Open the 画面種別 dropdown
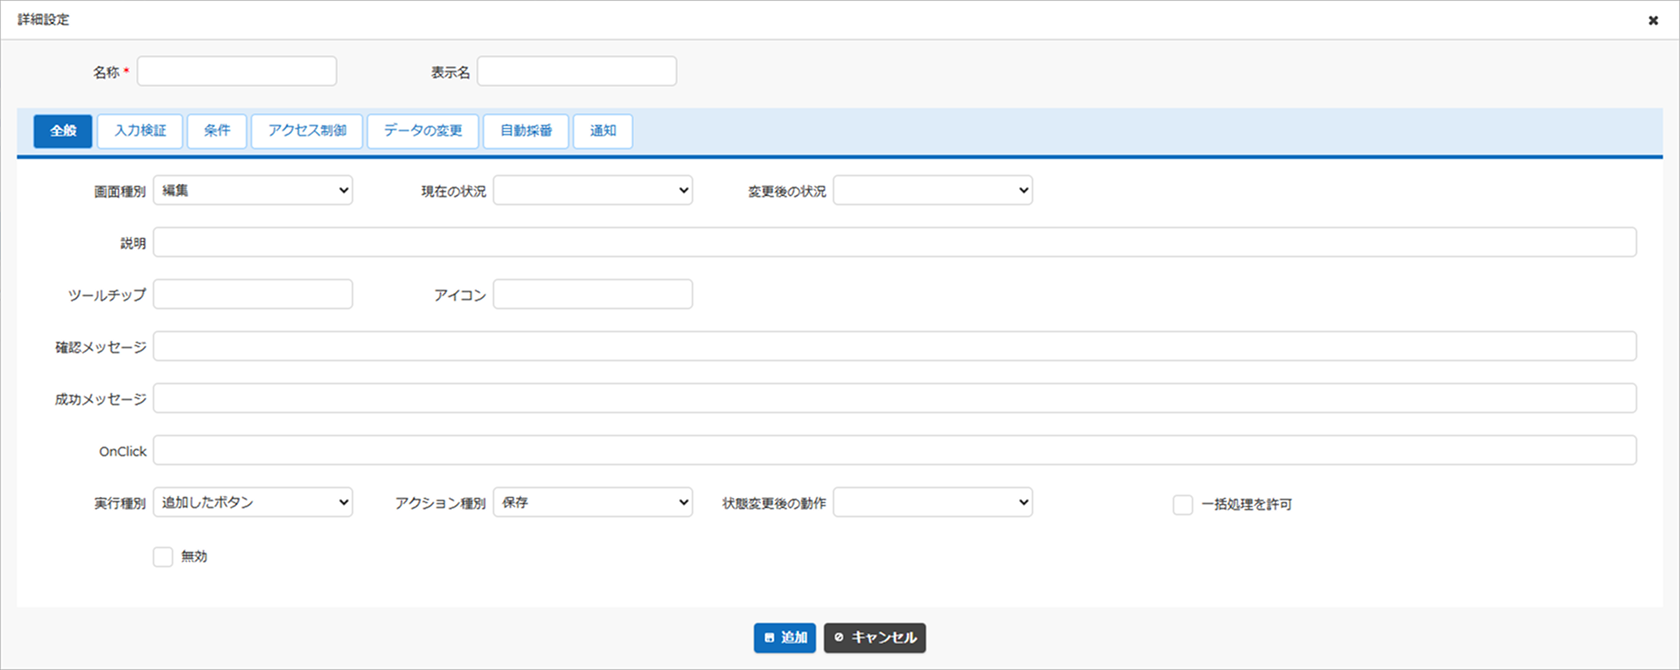 tap(253, 191)
